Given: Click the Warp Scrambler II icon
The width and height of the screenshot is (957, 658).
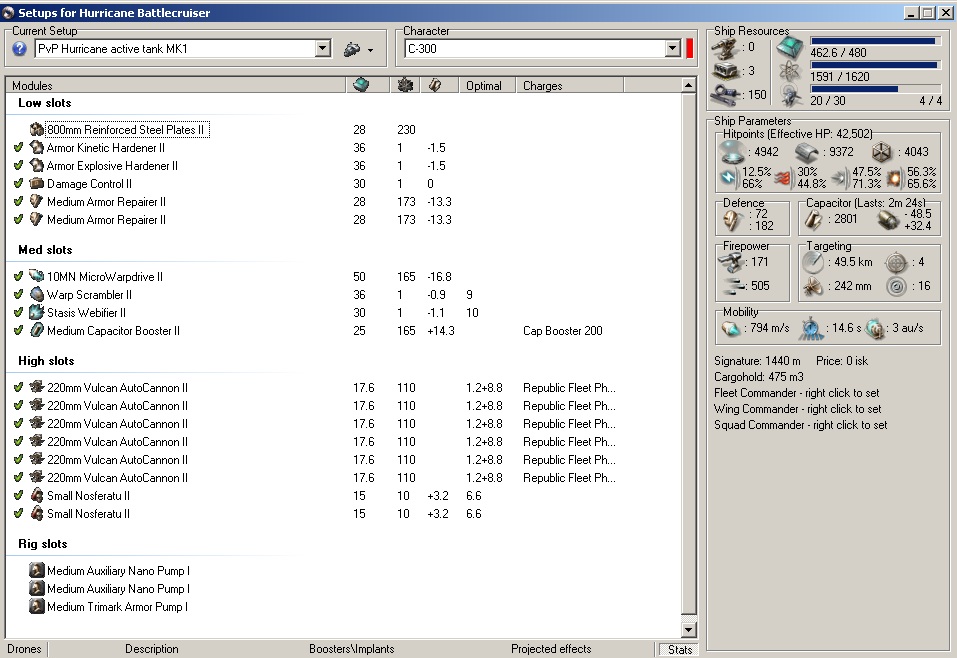Looking at the screenshot, I should pos(37,294).
